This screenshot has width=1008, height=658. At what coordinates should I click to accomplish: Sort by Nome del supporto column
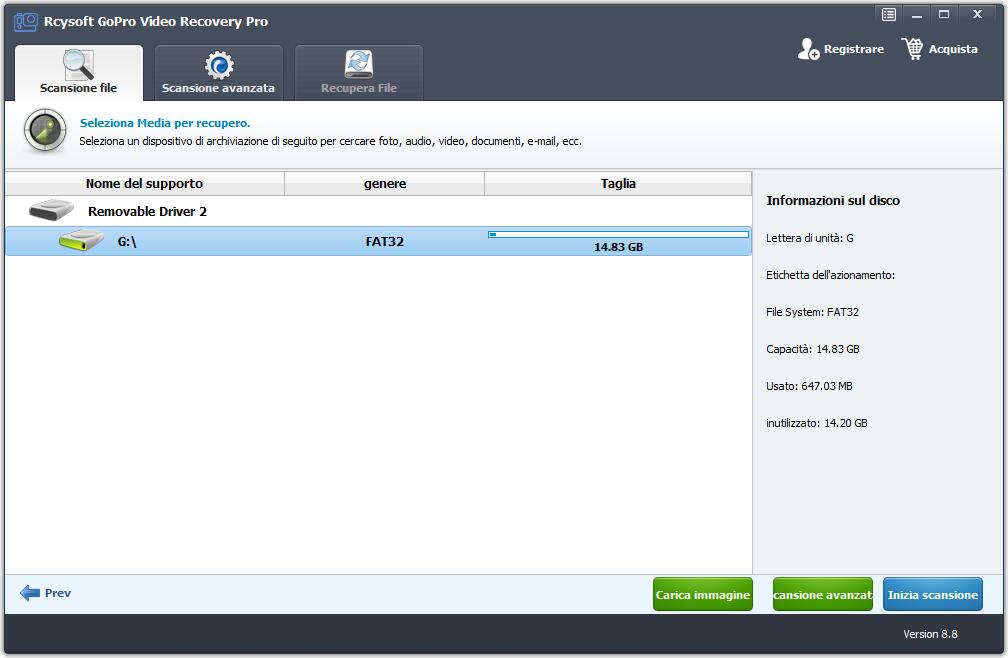(144, 184)
